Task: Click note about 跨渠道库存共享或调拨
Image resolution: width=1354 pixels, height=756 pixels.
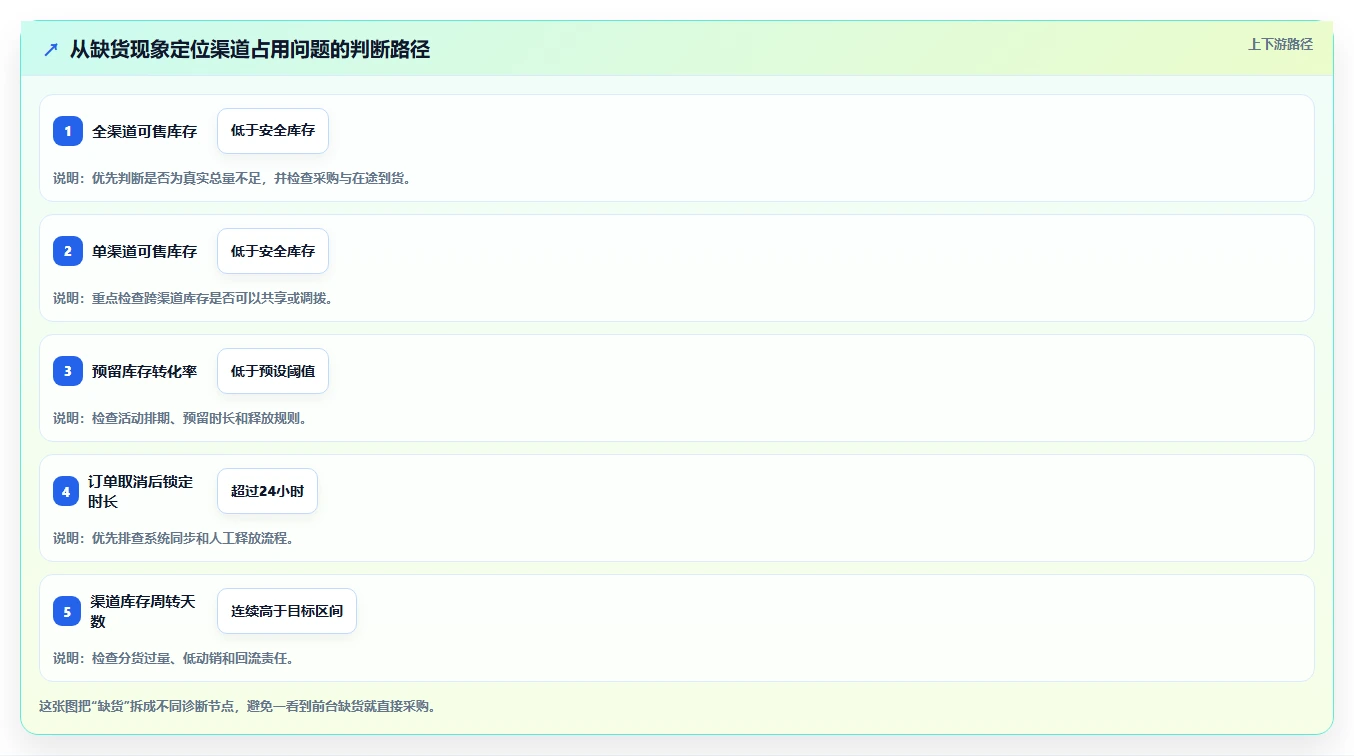Action: click(x=192, y=298)
